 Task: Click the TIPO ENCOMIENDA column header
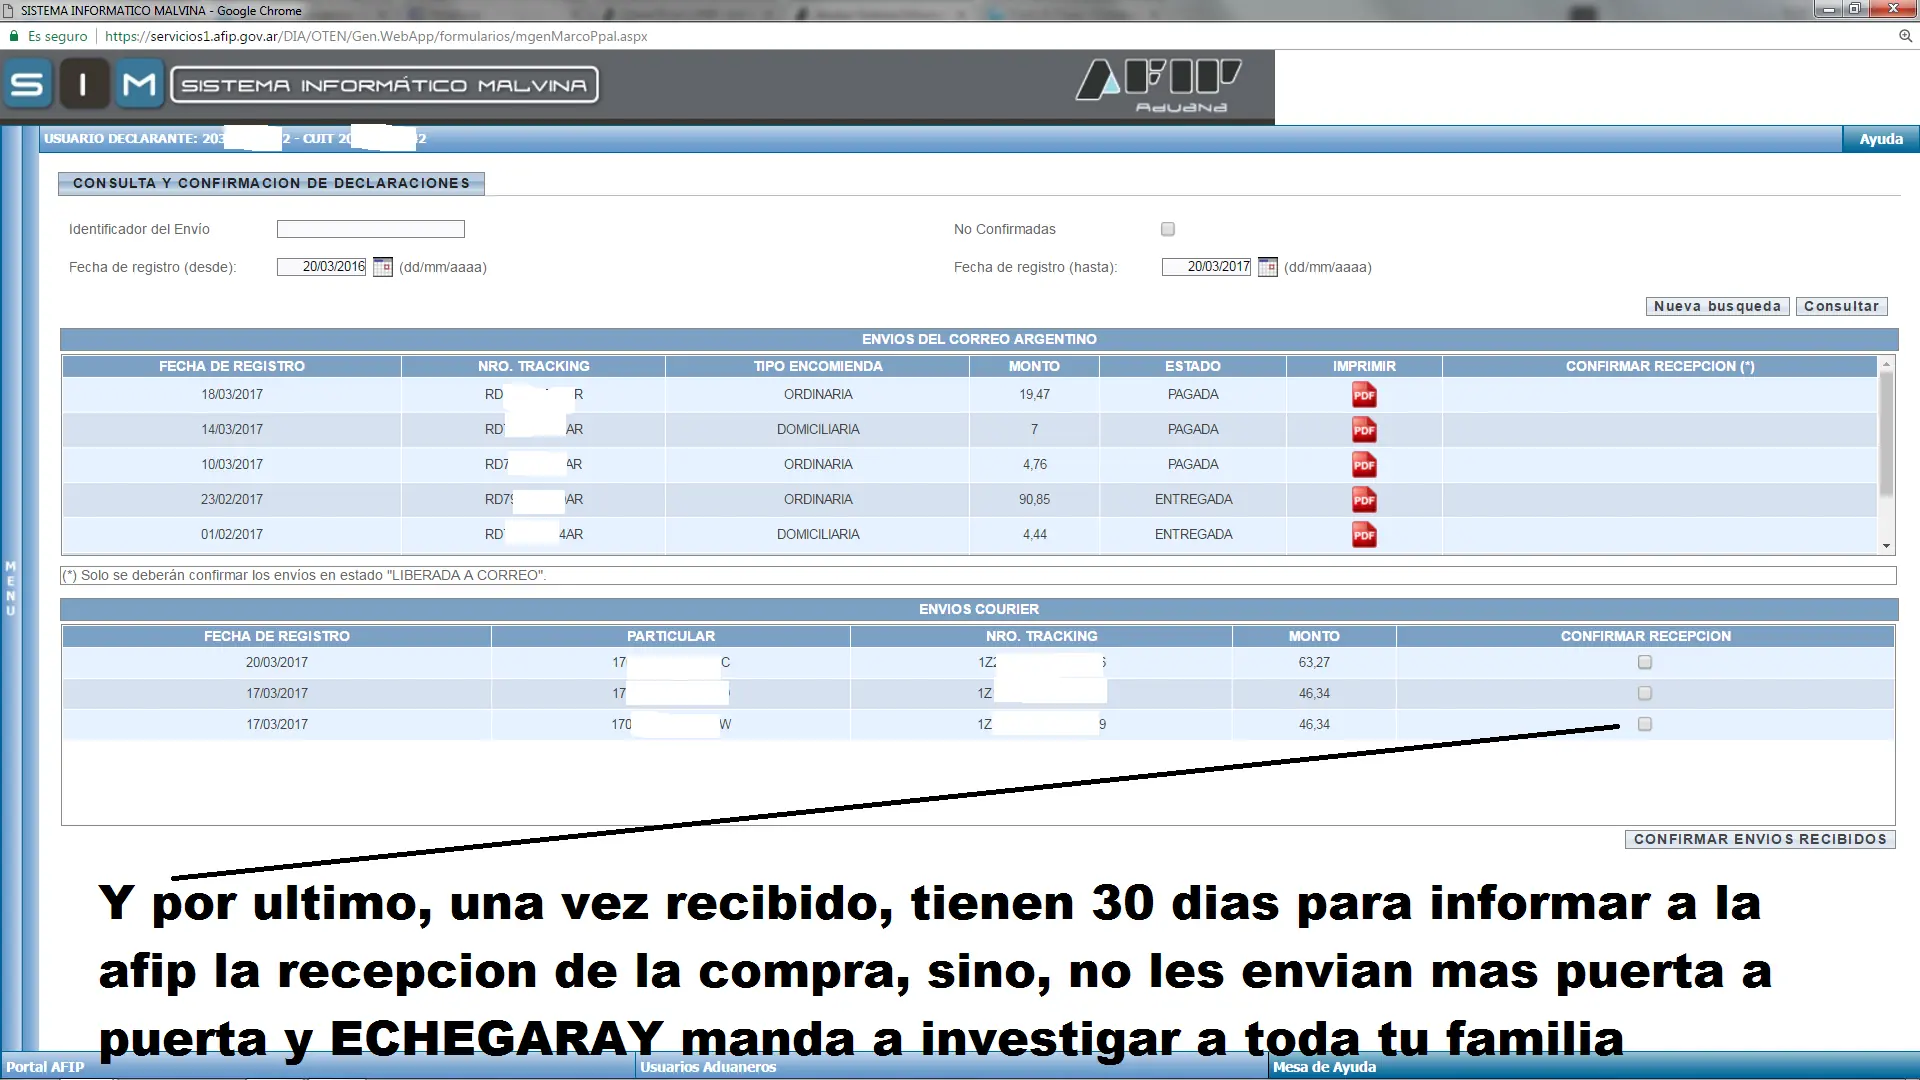818,366
